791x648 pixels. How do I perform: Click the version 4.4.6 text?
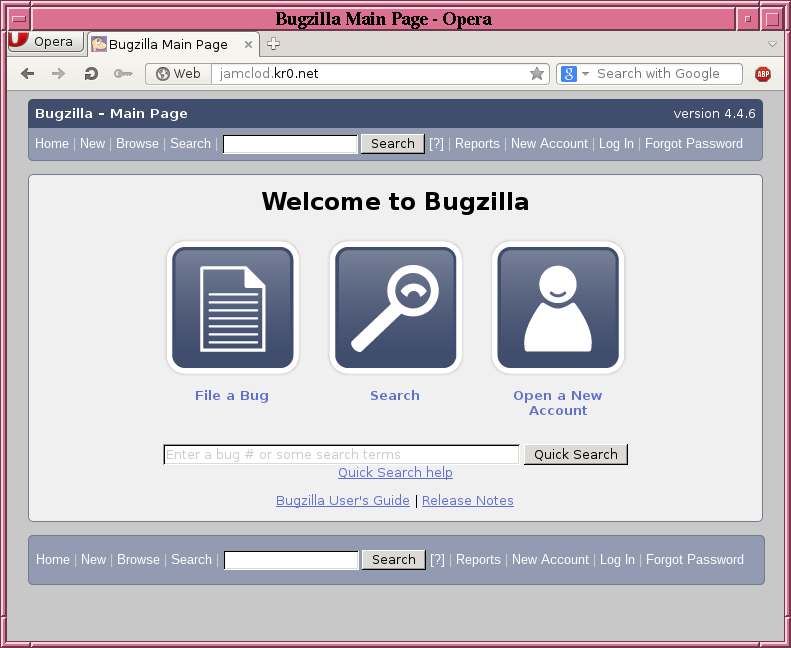pyautogui.click(x=714, y=113)
